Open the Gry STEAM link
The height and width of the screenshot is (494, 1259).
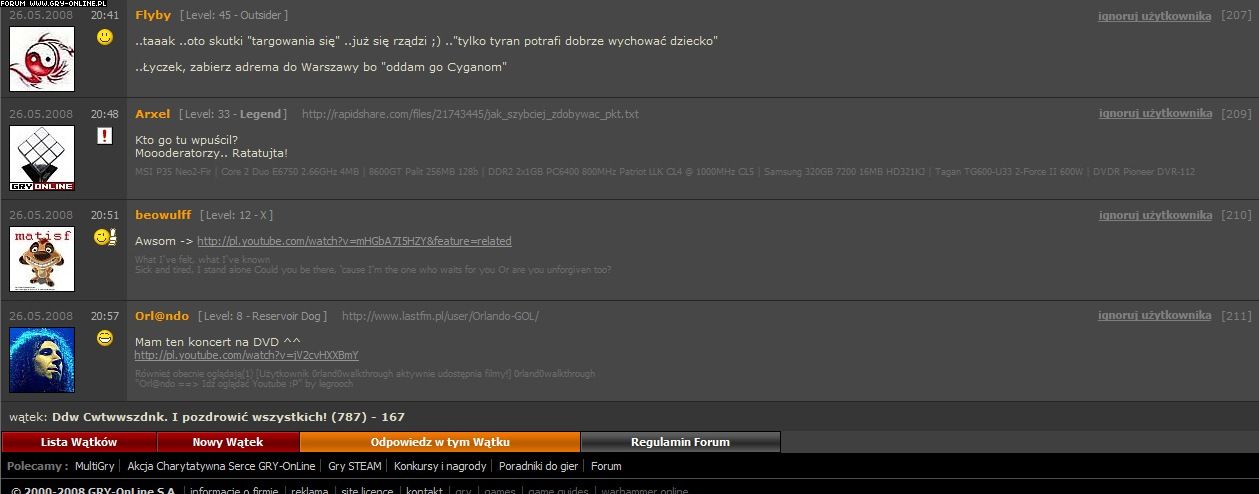tap(355, 466)
